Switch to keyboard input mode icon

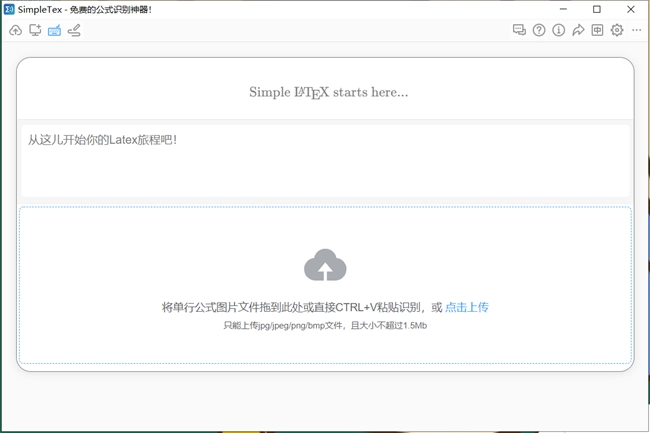[54, 30]
